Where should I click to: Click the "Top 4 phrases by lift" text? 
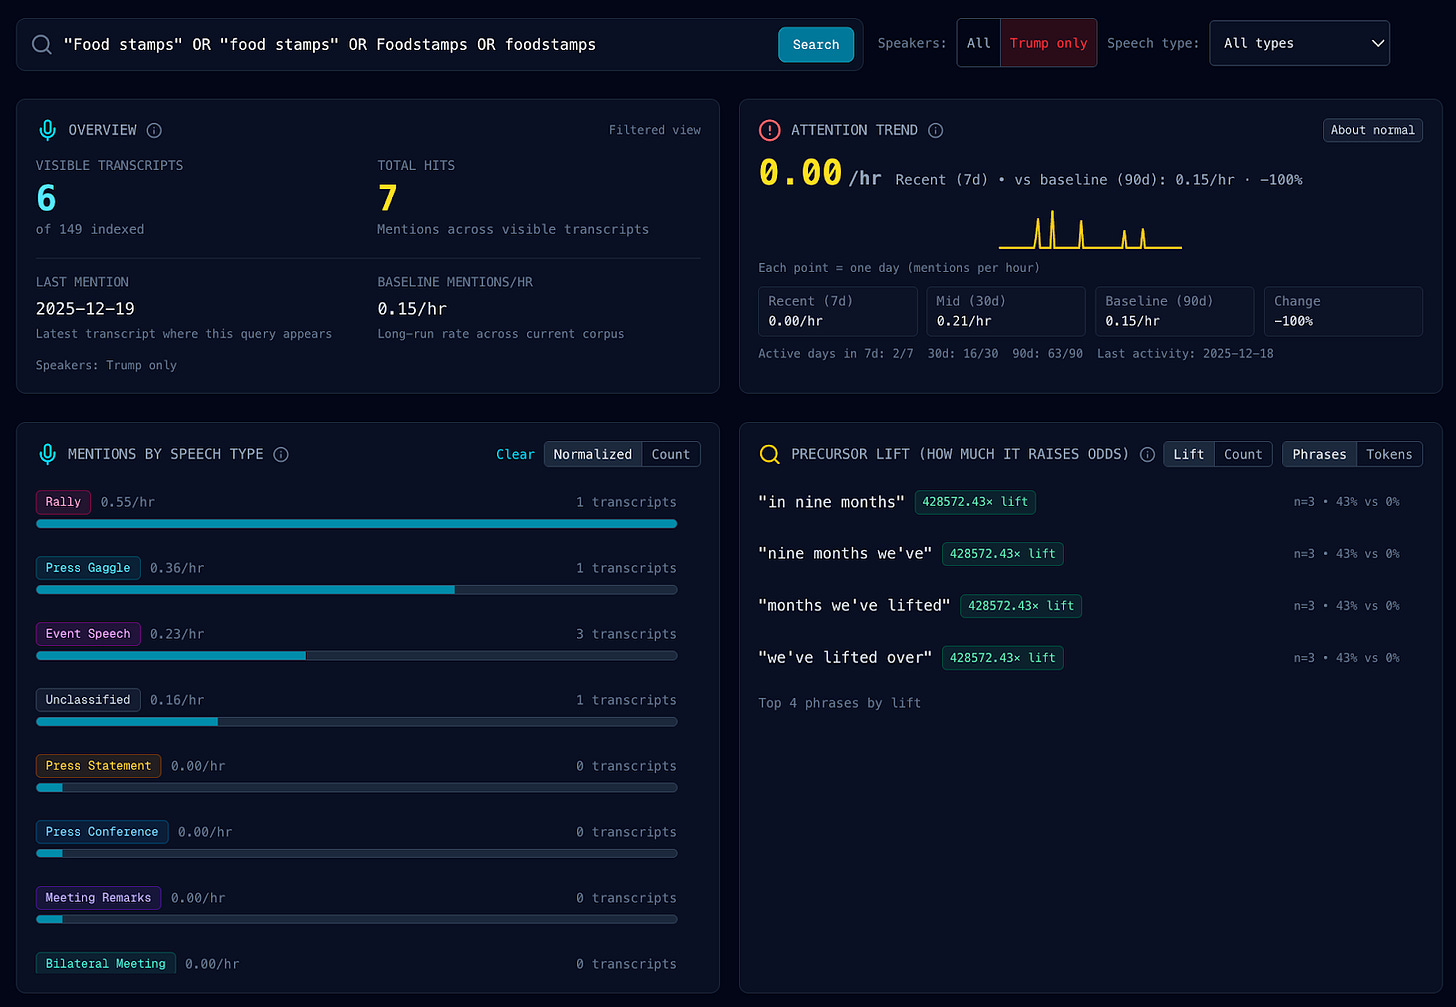pos(839,703)
